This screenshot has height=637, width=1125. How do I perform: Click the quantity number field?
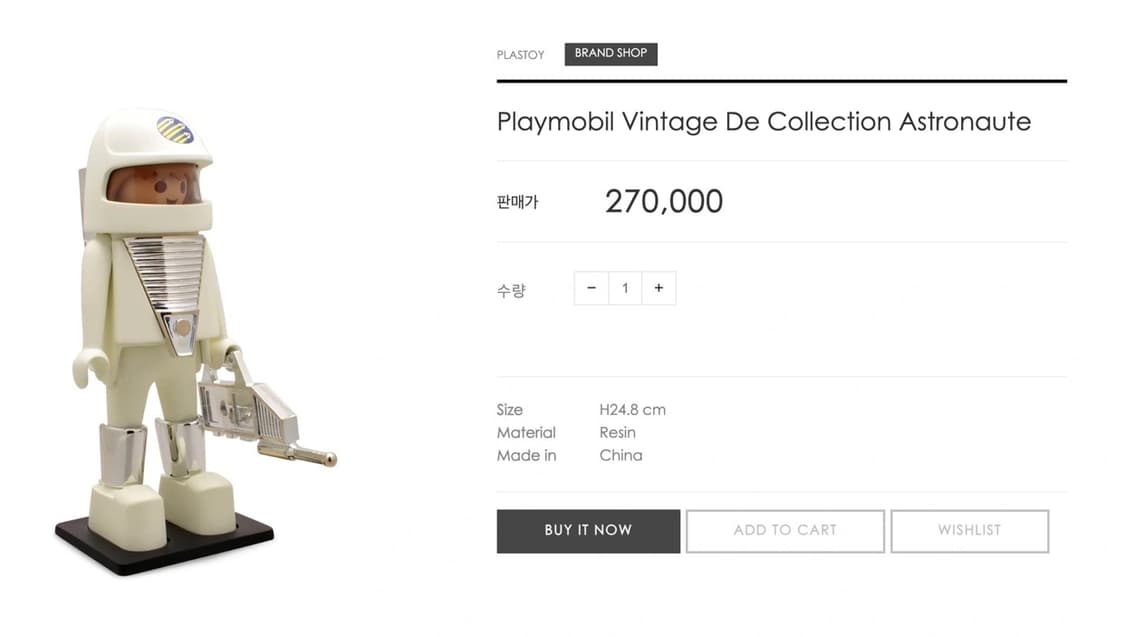[x=625, y=288]
